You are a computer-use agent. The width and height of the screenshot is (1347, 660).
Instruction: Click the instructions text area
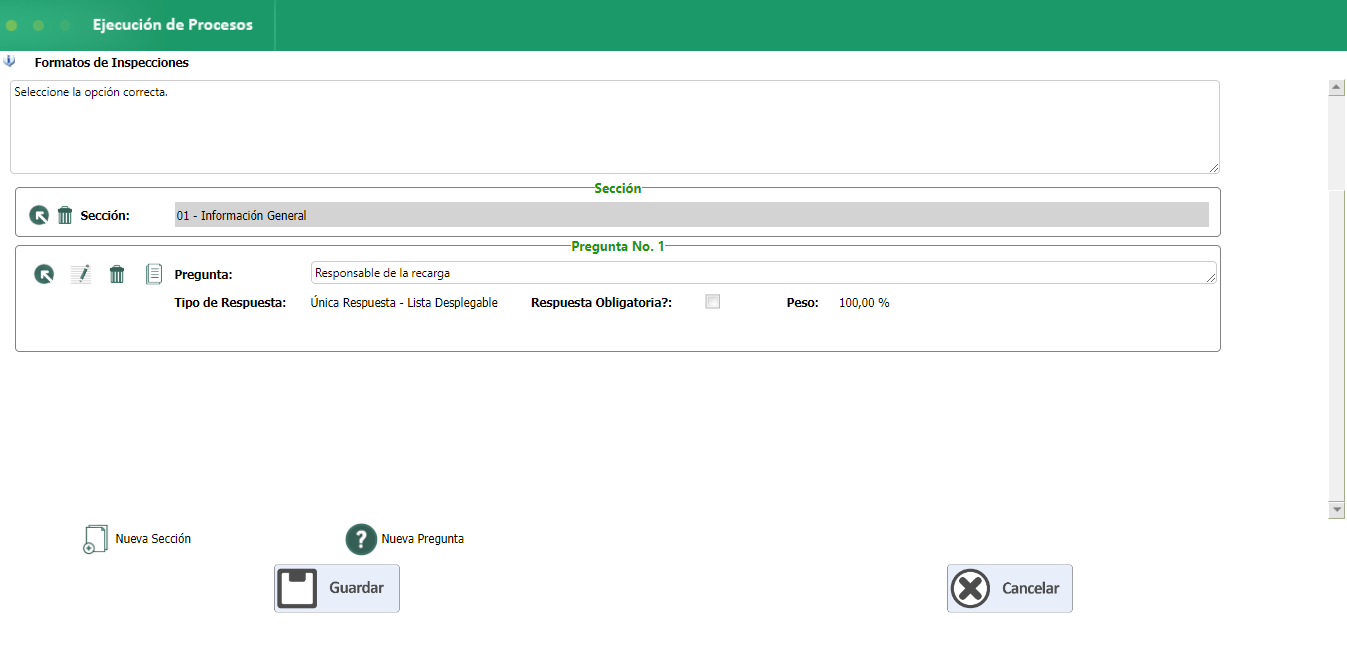(x=615, y=127)
